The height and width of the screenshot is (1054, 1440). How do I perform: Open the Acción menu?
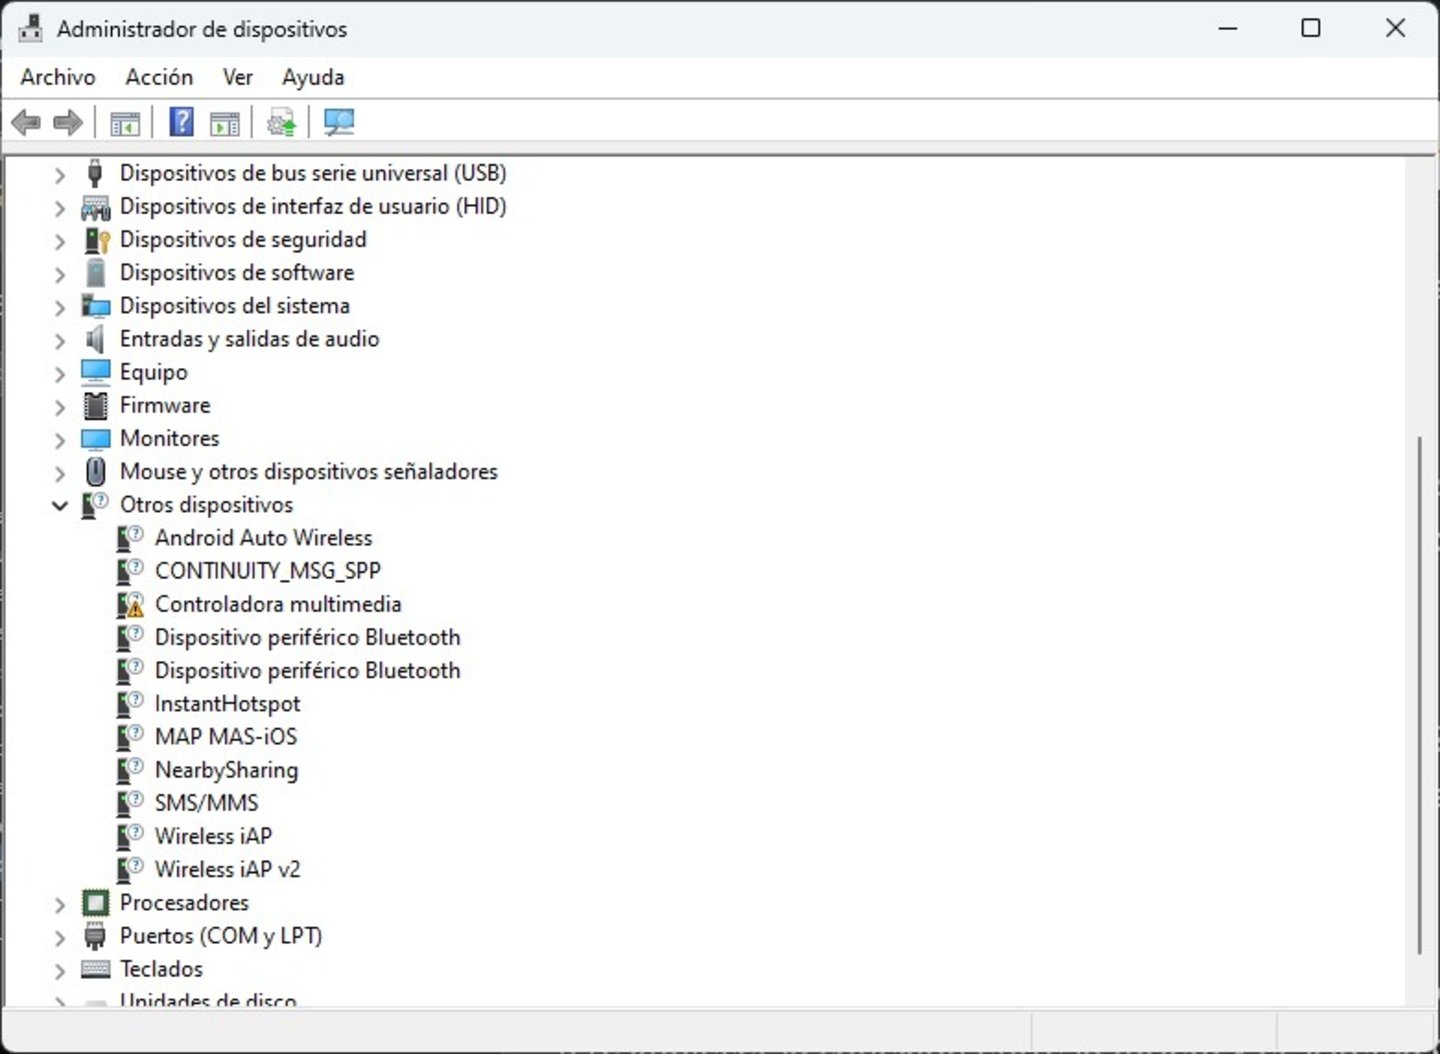(x=159, y=77)
